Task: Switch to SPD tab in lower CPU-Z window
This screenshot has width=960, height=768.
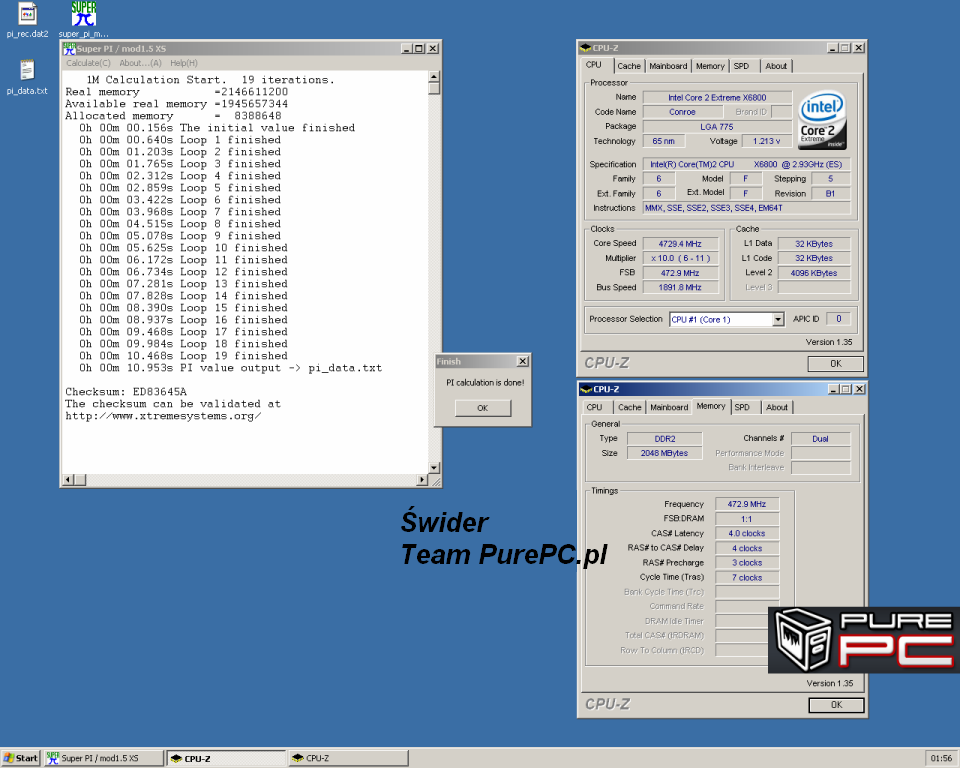Action: click(742, 407)
